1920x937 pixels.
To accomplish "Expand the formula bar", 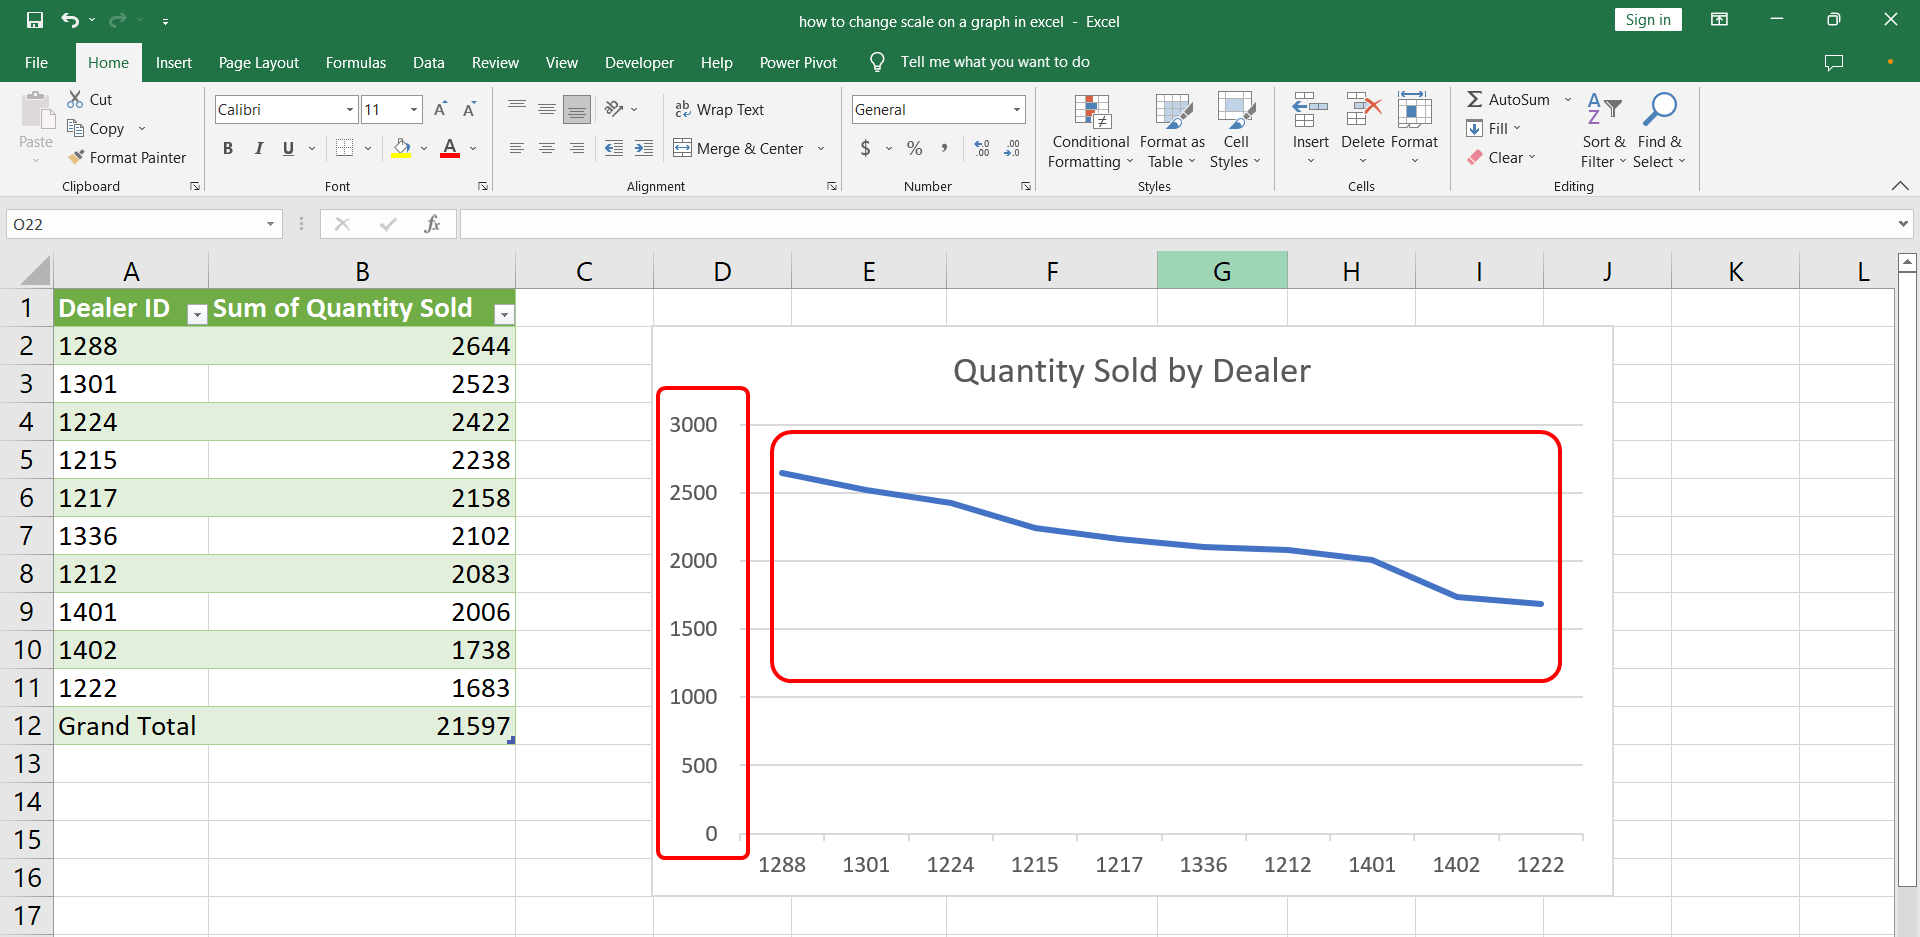I will click(x=1903, y=224).
